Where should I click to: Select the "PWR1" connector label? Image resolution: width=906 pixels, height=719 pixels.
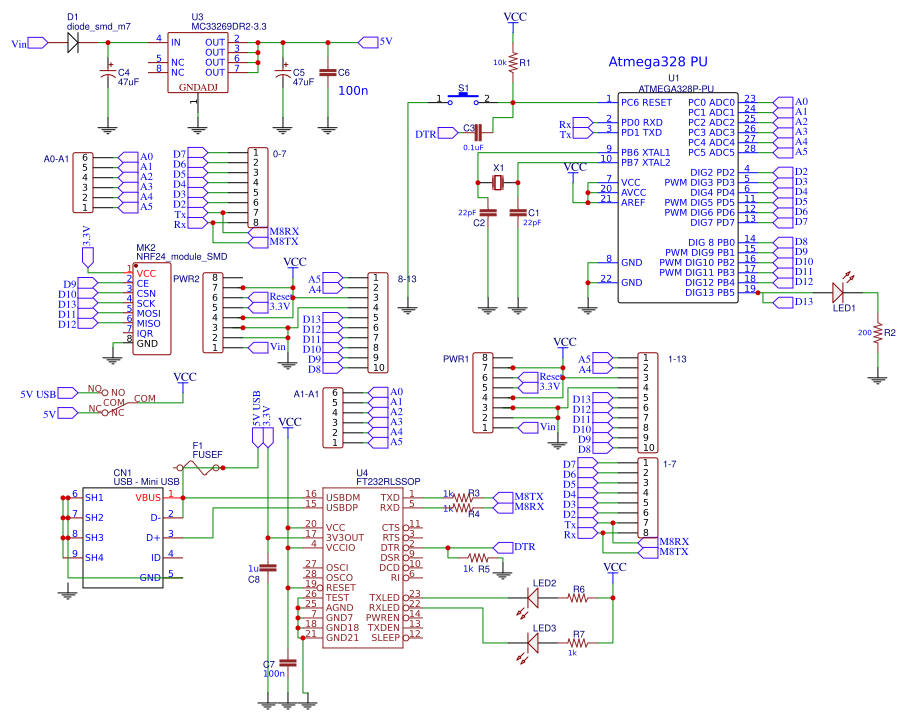click(456, 359)
